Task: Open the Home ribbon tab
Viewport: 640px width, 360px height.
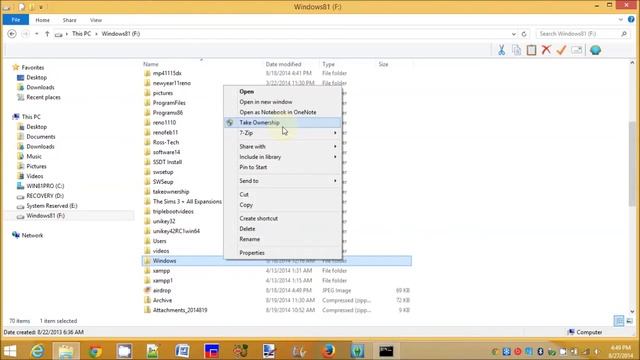Action: coord(42,20)
